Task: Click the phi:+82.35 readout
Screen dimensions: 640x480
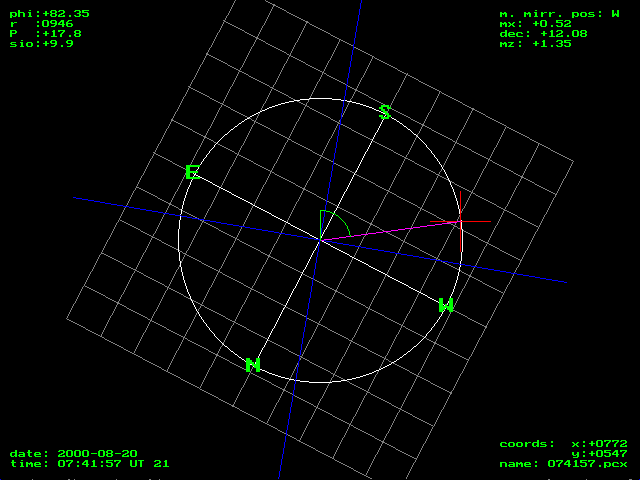Action: click(49, 13)
